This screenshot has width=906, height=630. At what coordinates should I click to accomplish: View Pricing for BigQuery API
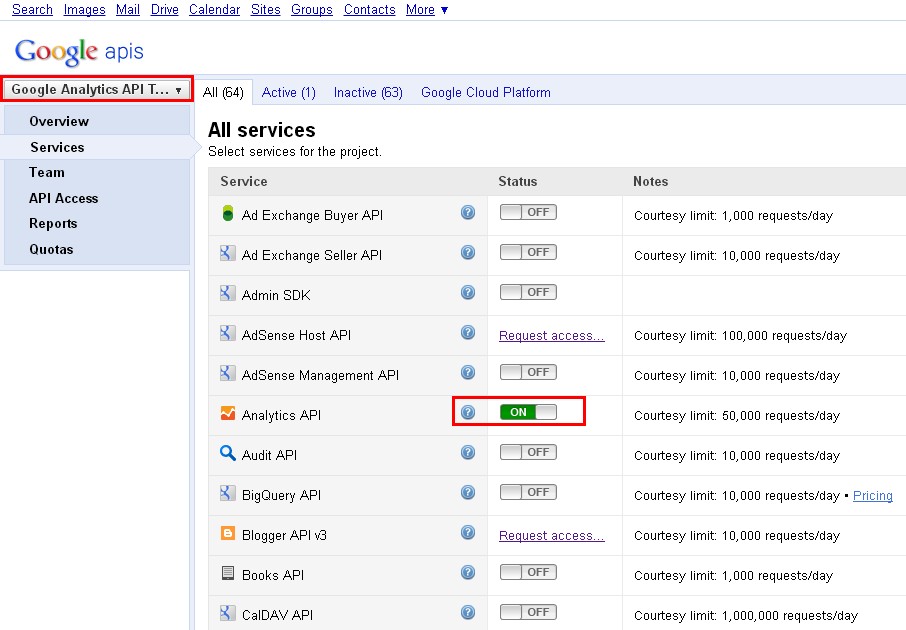point(872,495)
